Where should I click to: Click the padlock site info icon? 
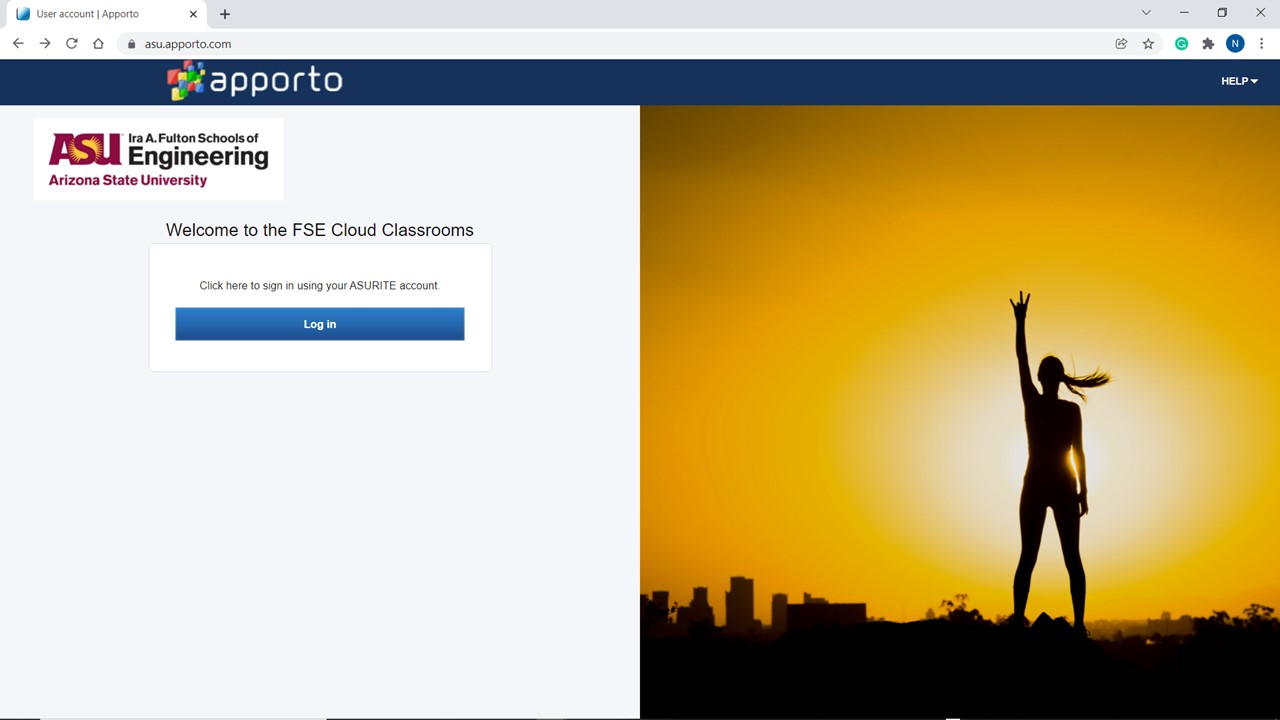click(x=131, y=44)
